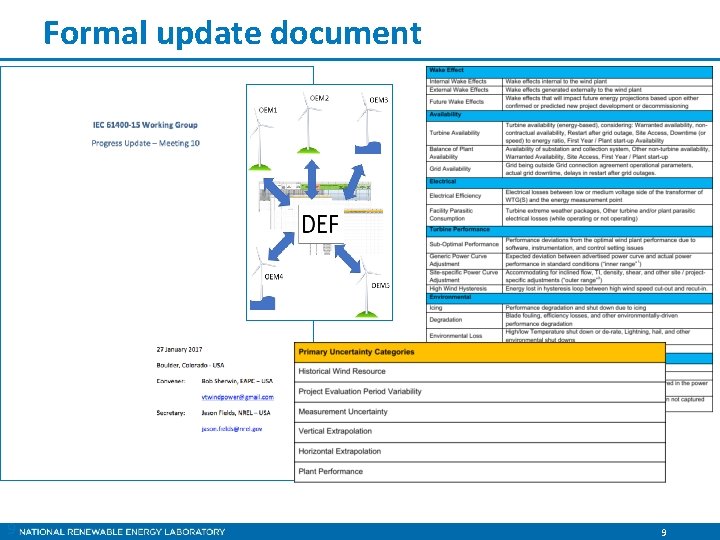Click the 'Environmental' section header
This screenshot has width=720, height=540.
point(569,298)
